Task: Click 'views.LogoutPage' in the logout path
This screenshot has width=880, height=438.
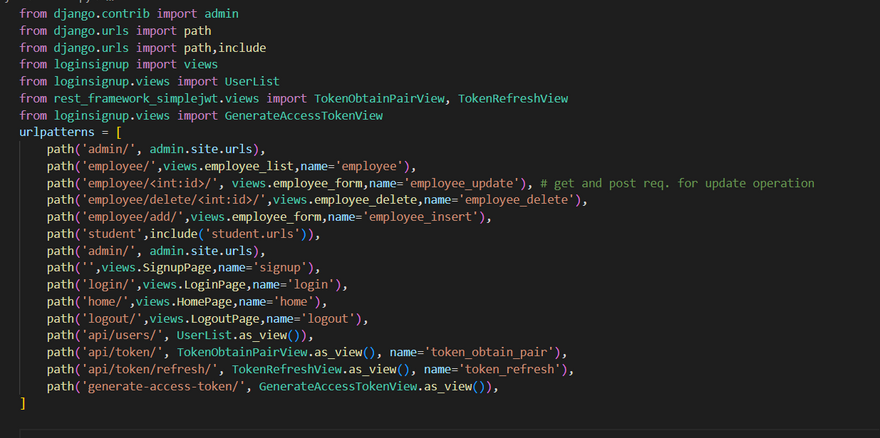Action: point(204,320)
